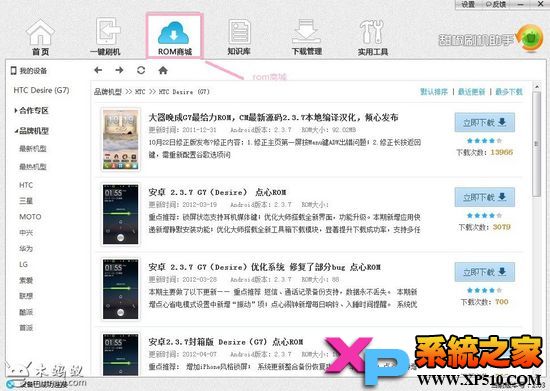Select HTC Desire (G7) device in sidebar
550x391 pixels.
pos(41,90)
